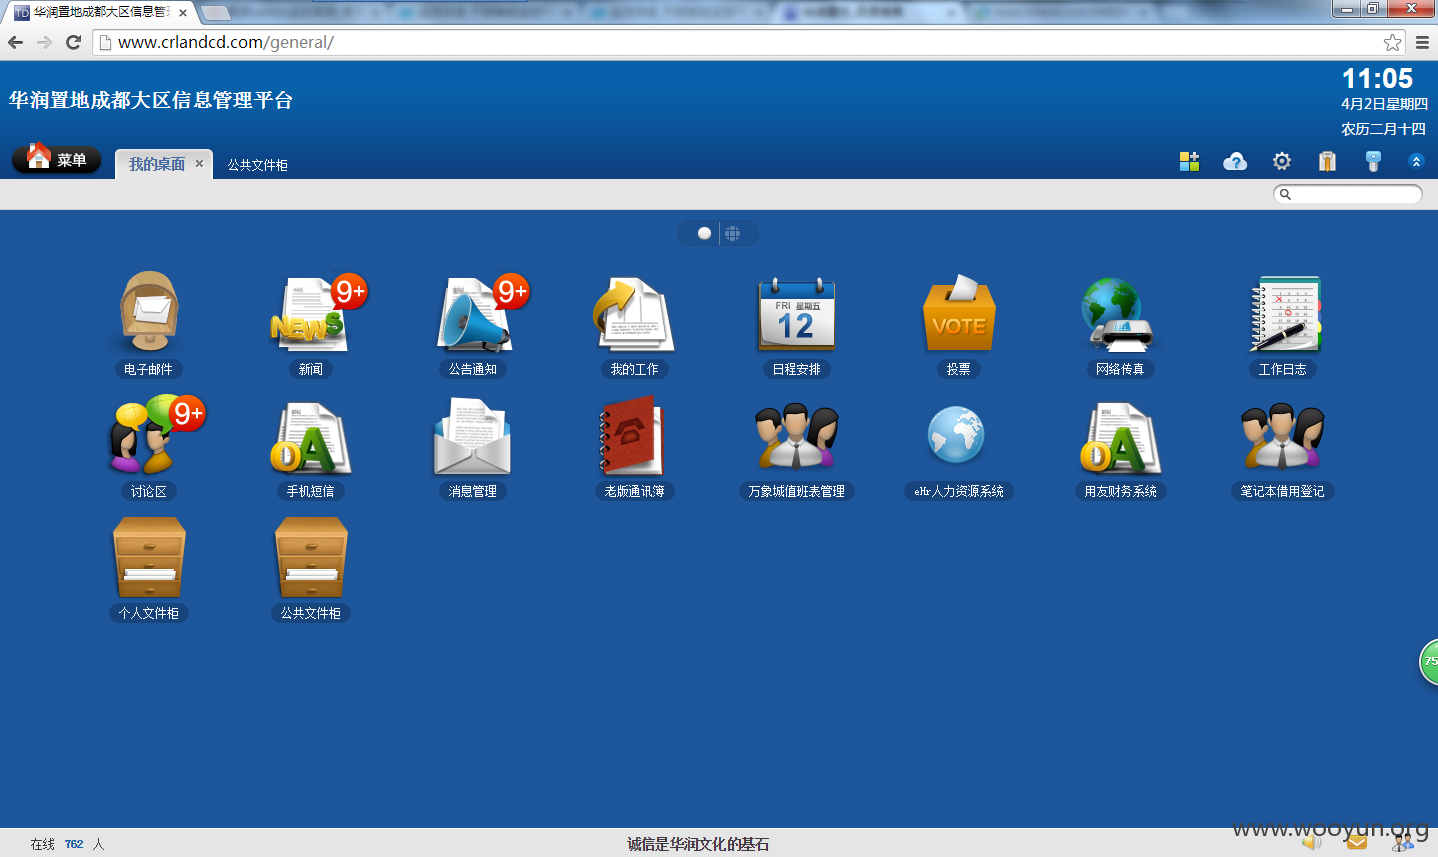Open the 菜单 main menu button
This screenshot has height=857, width=1438.
pos(56,158)
